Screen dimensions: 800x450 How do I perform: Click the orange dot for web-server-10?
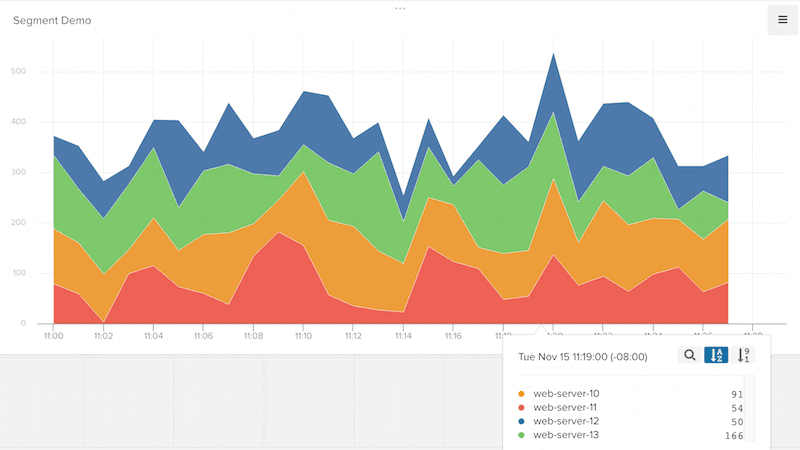[522, 394]
